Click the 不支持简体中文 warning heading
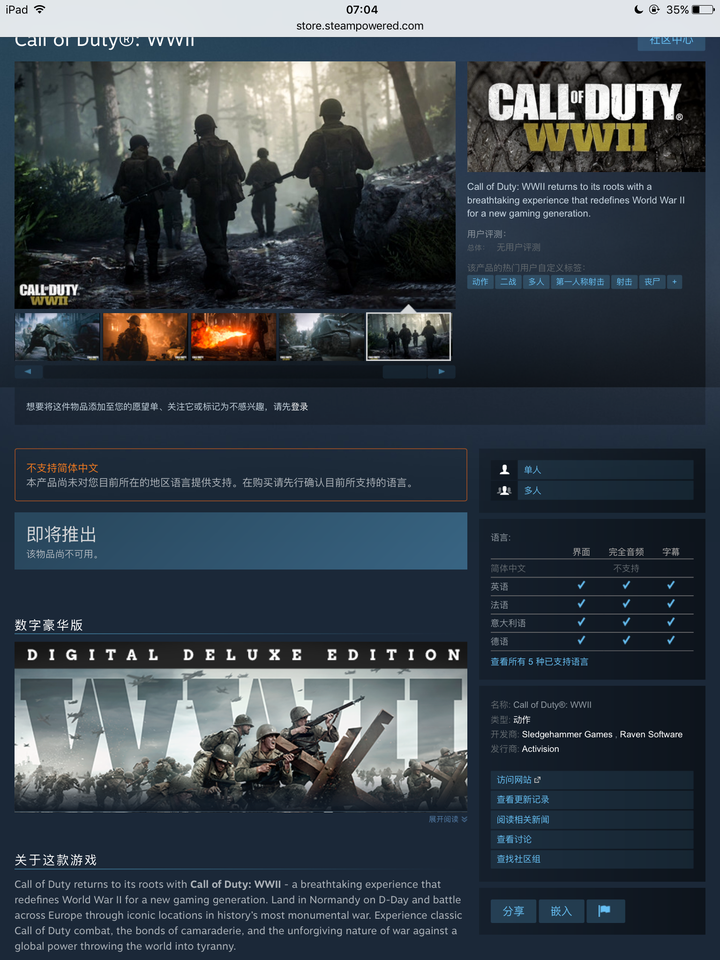This screenshot has width=720, height=960. (62, 468)
